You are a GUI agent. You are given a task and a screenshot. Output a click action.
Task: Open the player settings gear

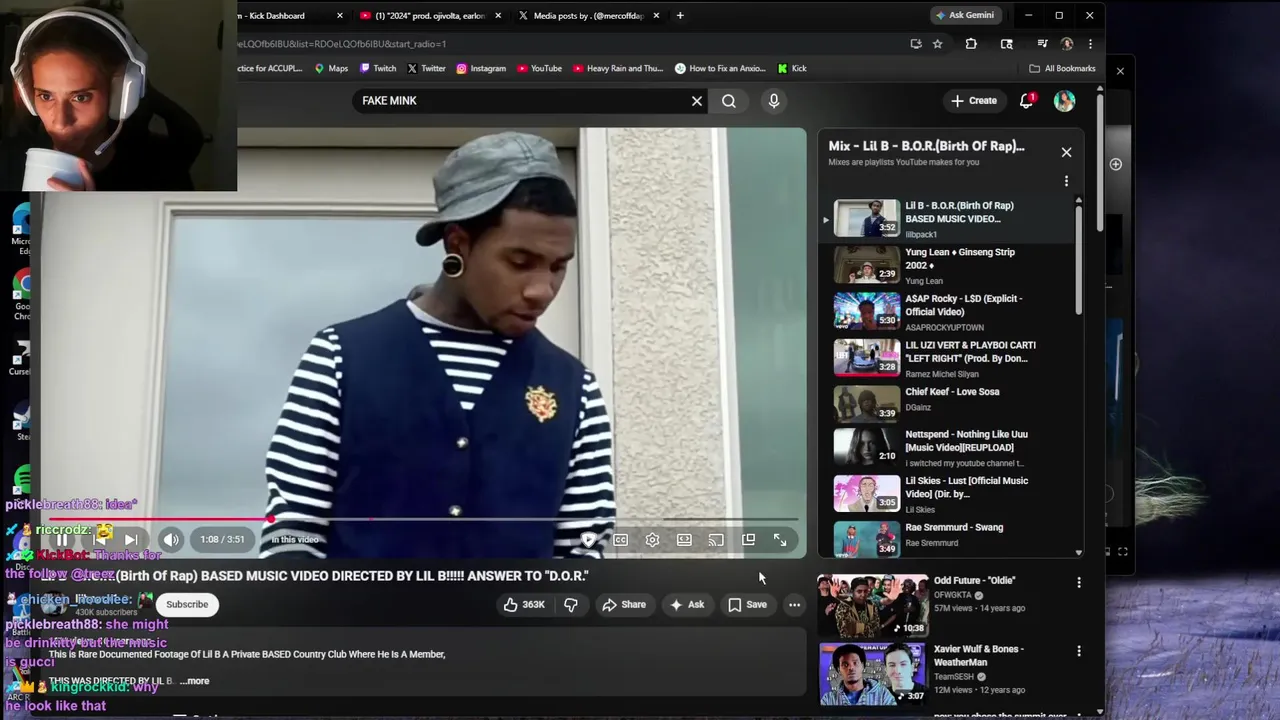click(652, 540)
